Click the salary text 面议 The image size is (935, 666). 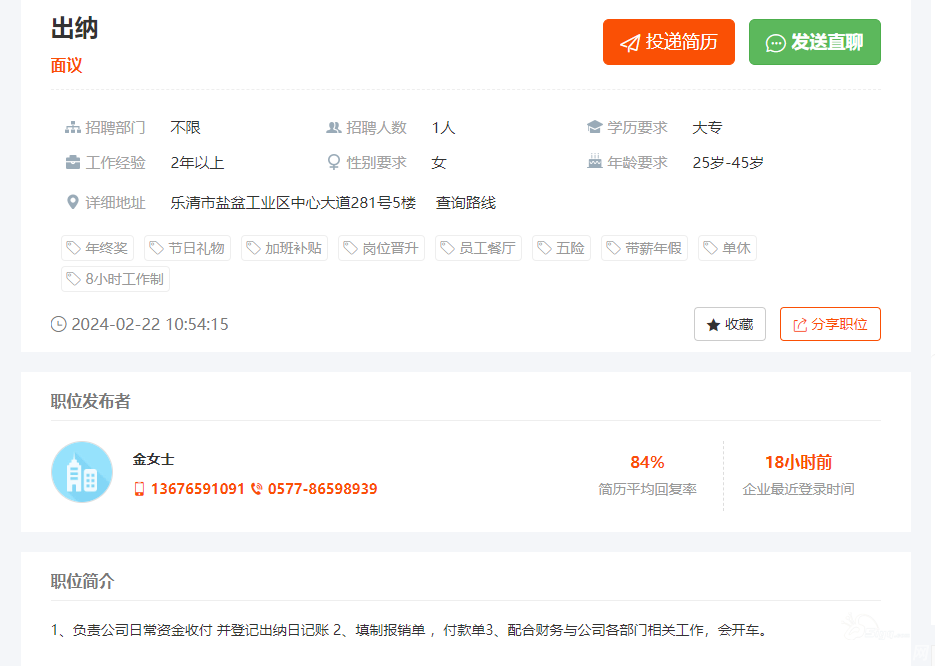[x=66, y=66]
